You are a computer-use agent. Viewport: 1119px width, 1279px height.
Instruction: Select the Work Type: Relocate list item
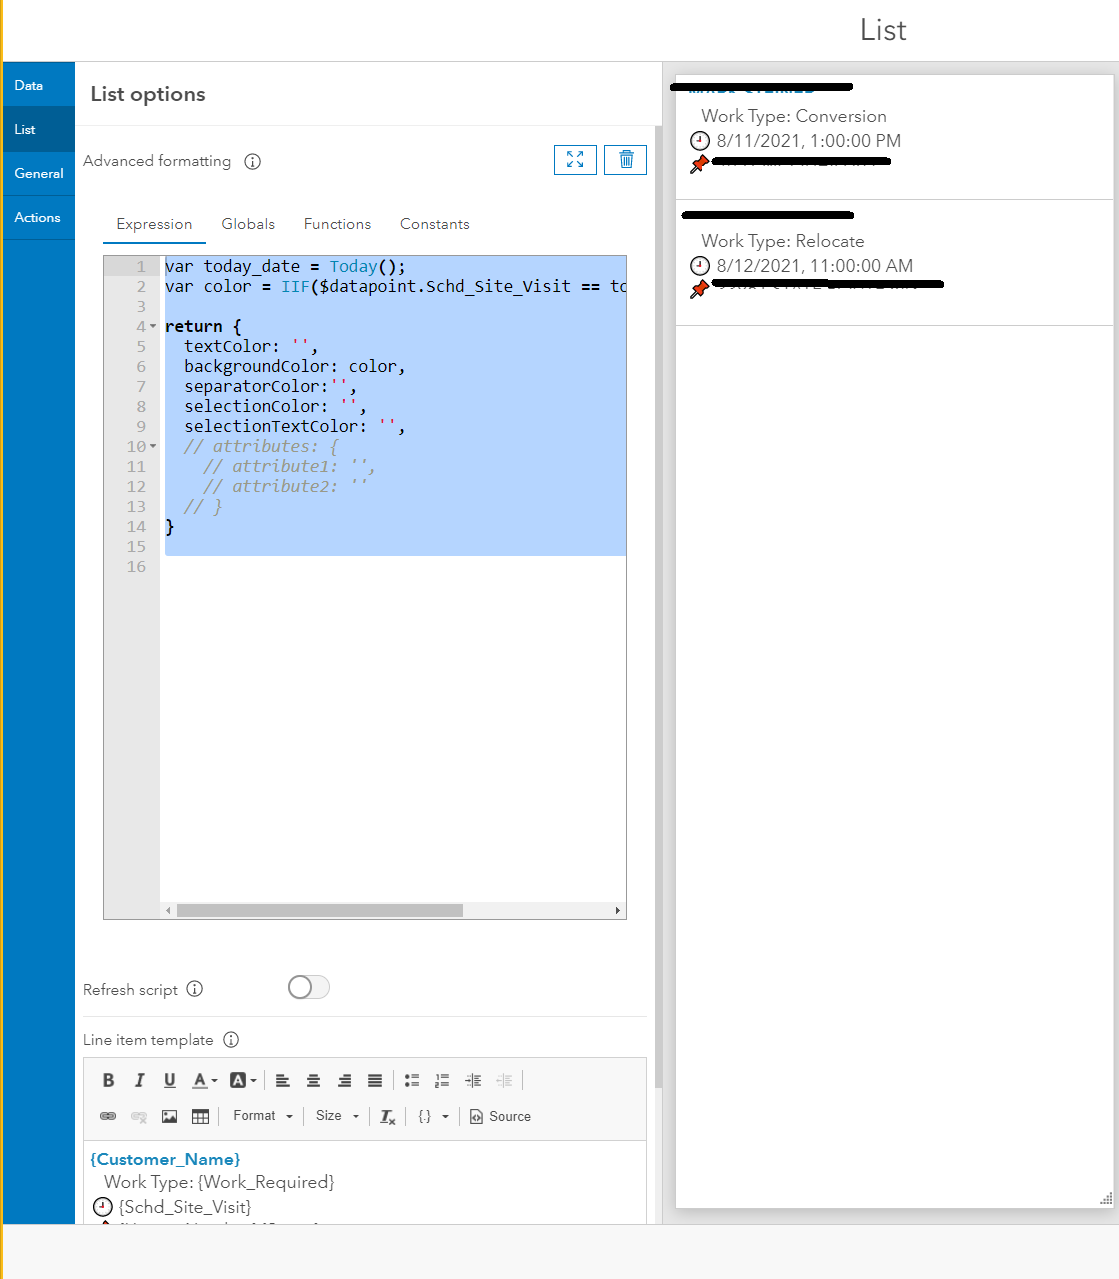coord(894,263)
